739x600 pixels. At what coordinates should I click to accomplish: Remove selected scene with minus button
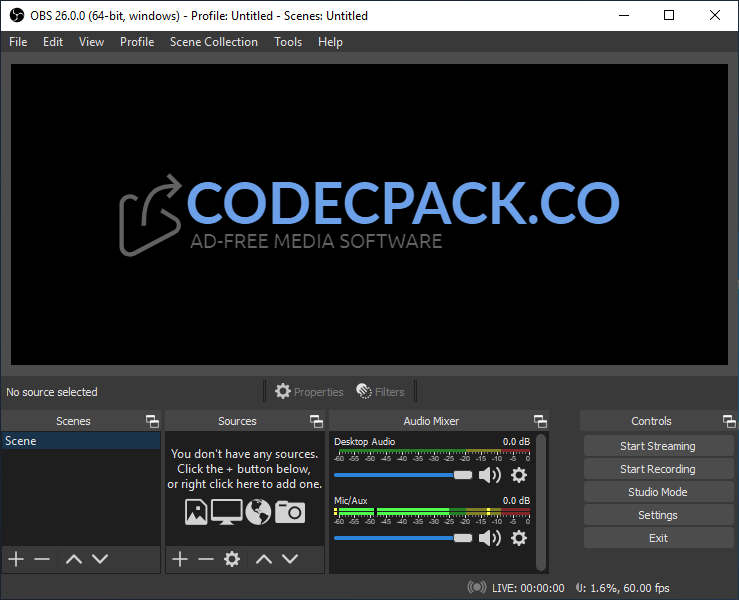pyautogui.click(x=42, y=559)
